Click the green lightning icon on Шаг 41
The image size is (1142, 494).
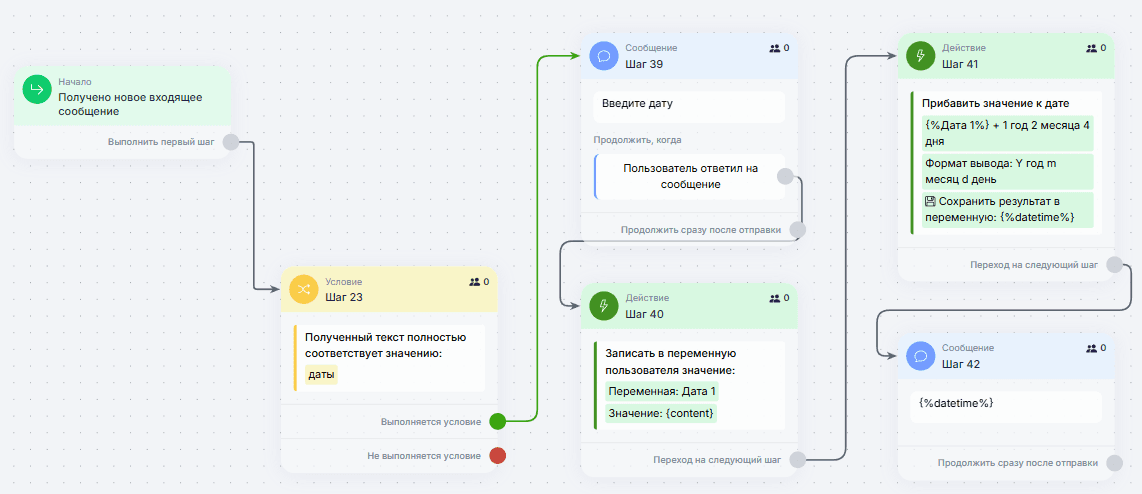point(921,55)
